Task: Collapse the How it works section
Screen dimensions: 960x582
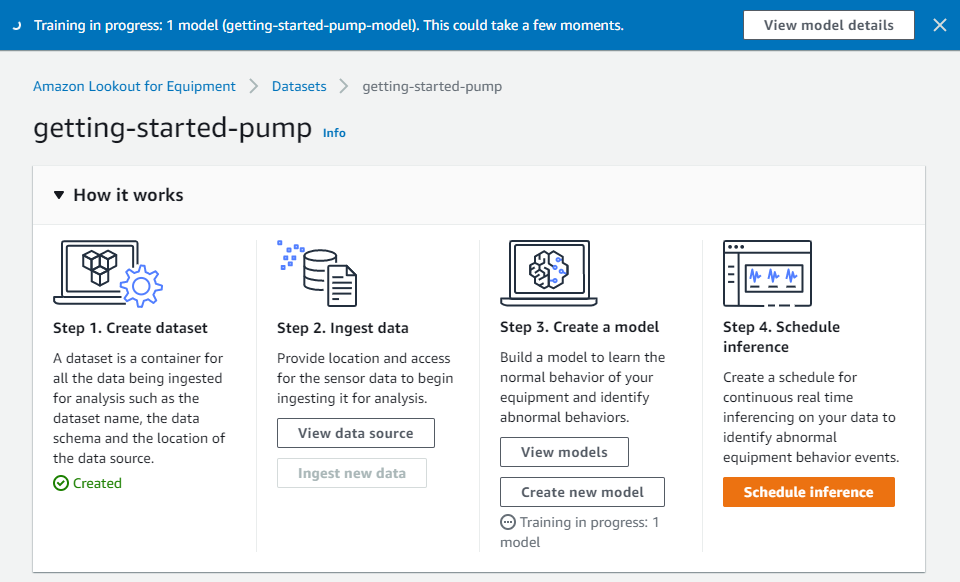Action: (59, 195)
